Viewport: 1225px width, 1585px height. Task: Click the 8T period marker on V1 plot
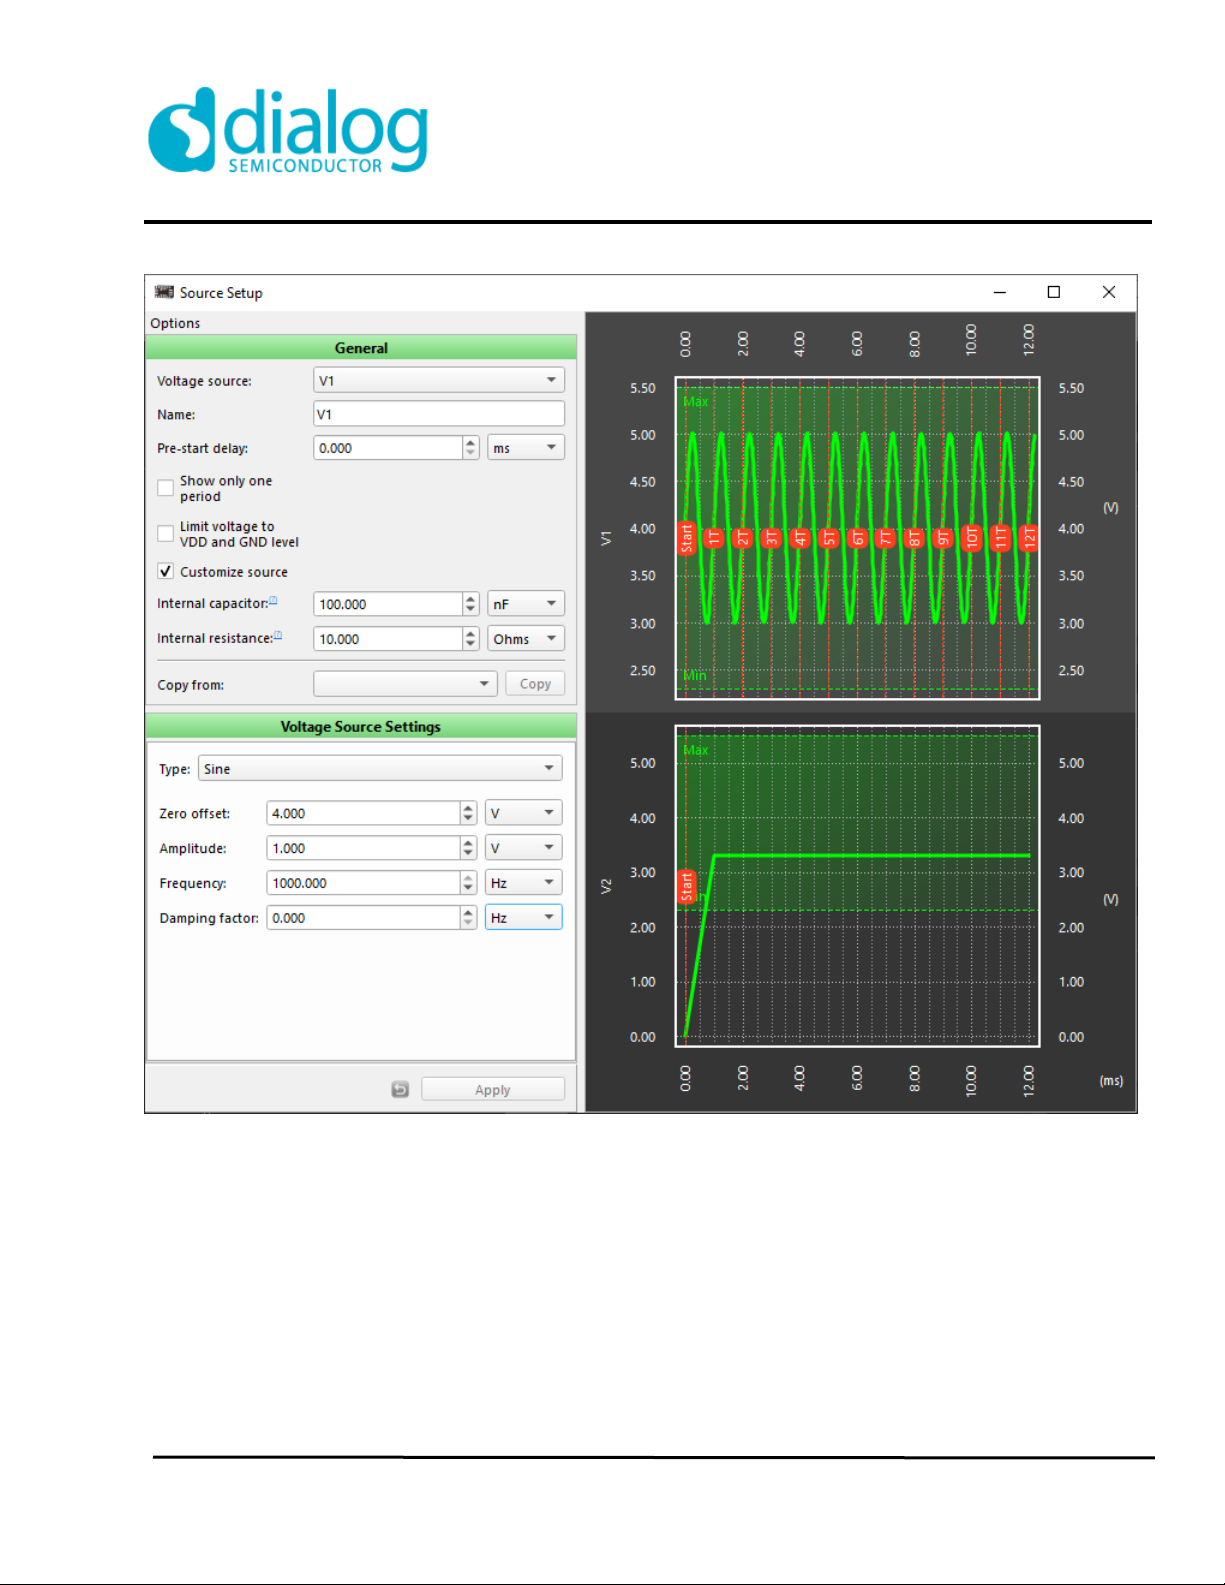pyautogui.click(x=914, y=538)
